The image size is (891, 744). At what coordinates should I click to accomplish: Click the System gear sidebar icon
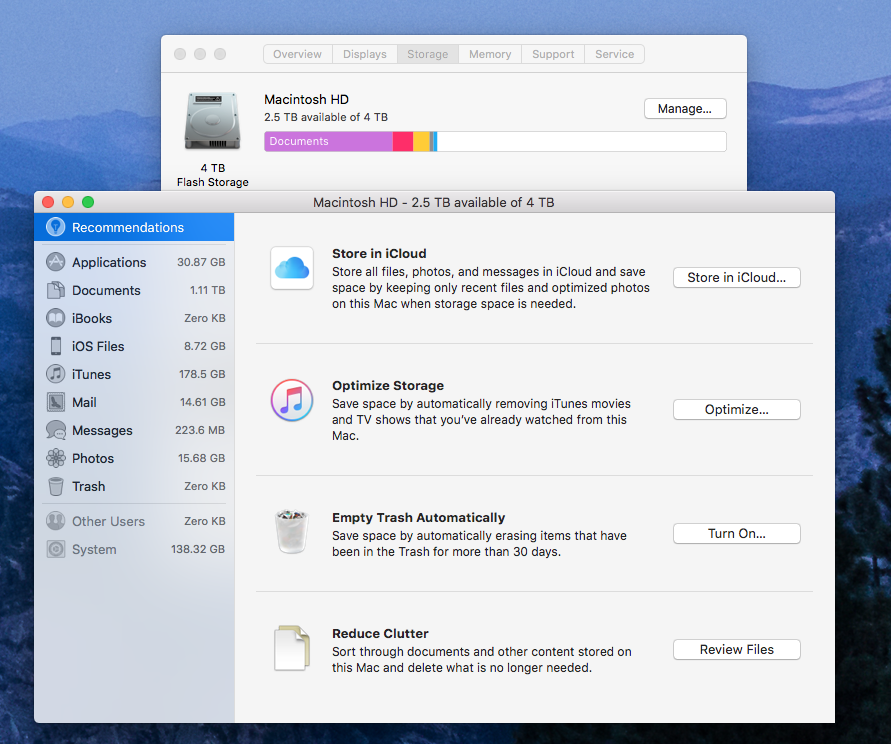tap(55, 549)
